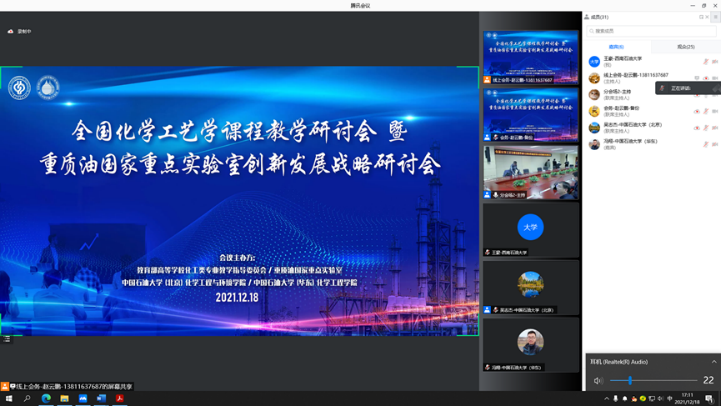Expand the audio device list chevron

click(713, 362)
